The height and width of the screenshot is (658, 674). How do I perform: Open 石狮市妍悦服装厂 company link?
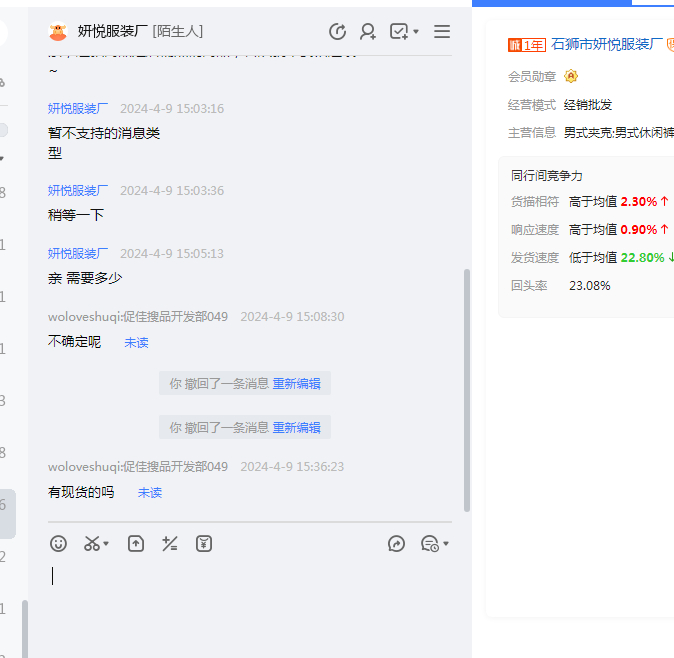[607, 44]
